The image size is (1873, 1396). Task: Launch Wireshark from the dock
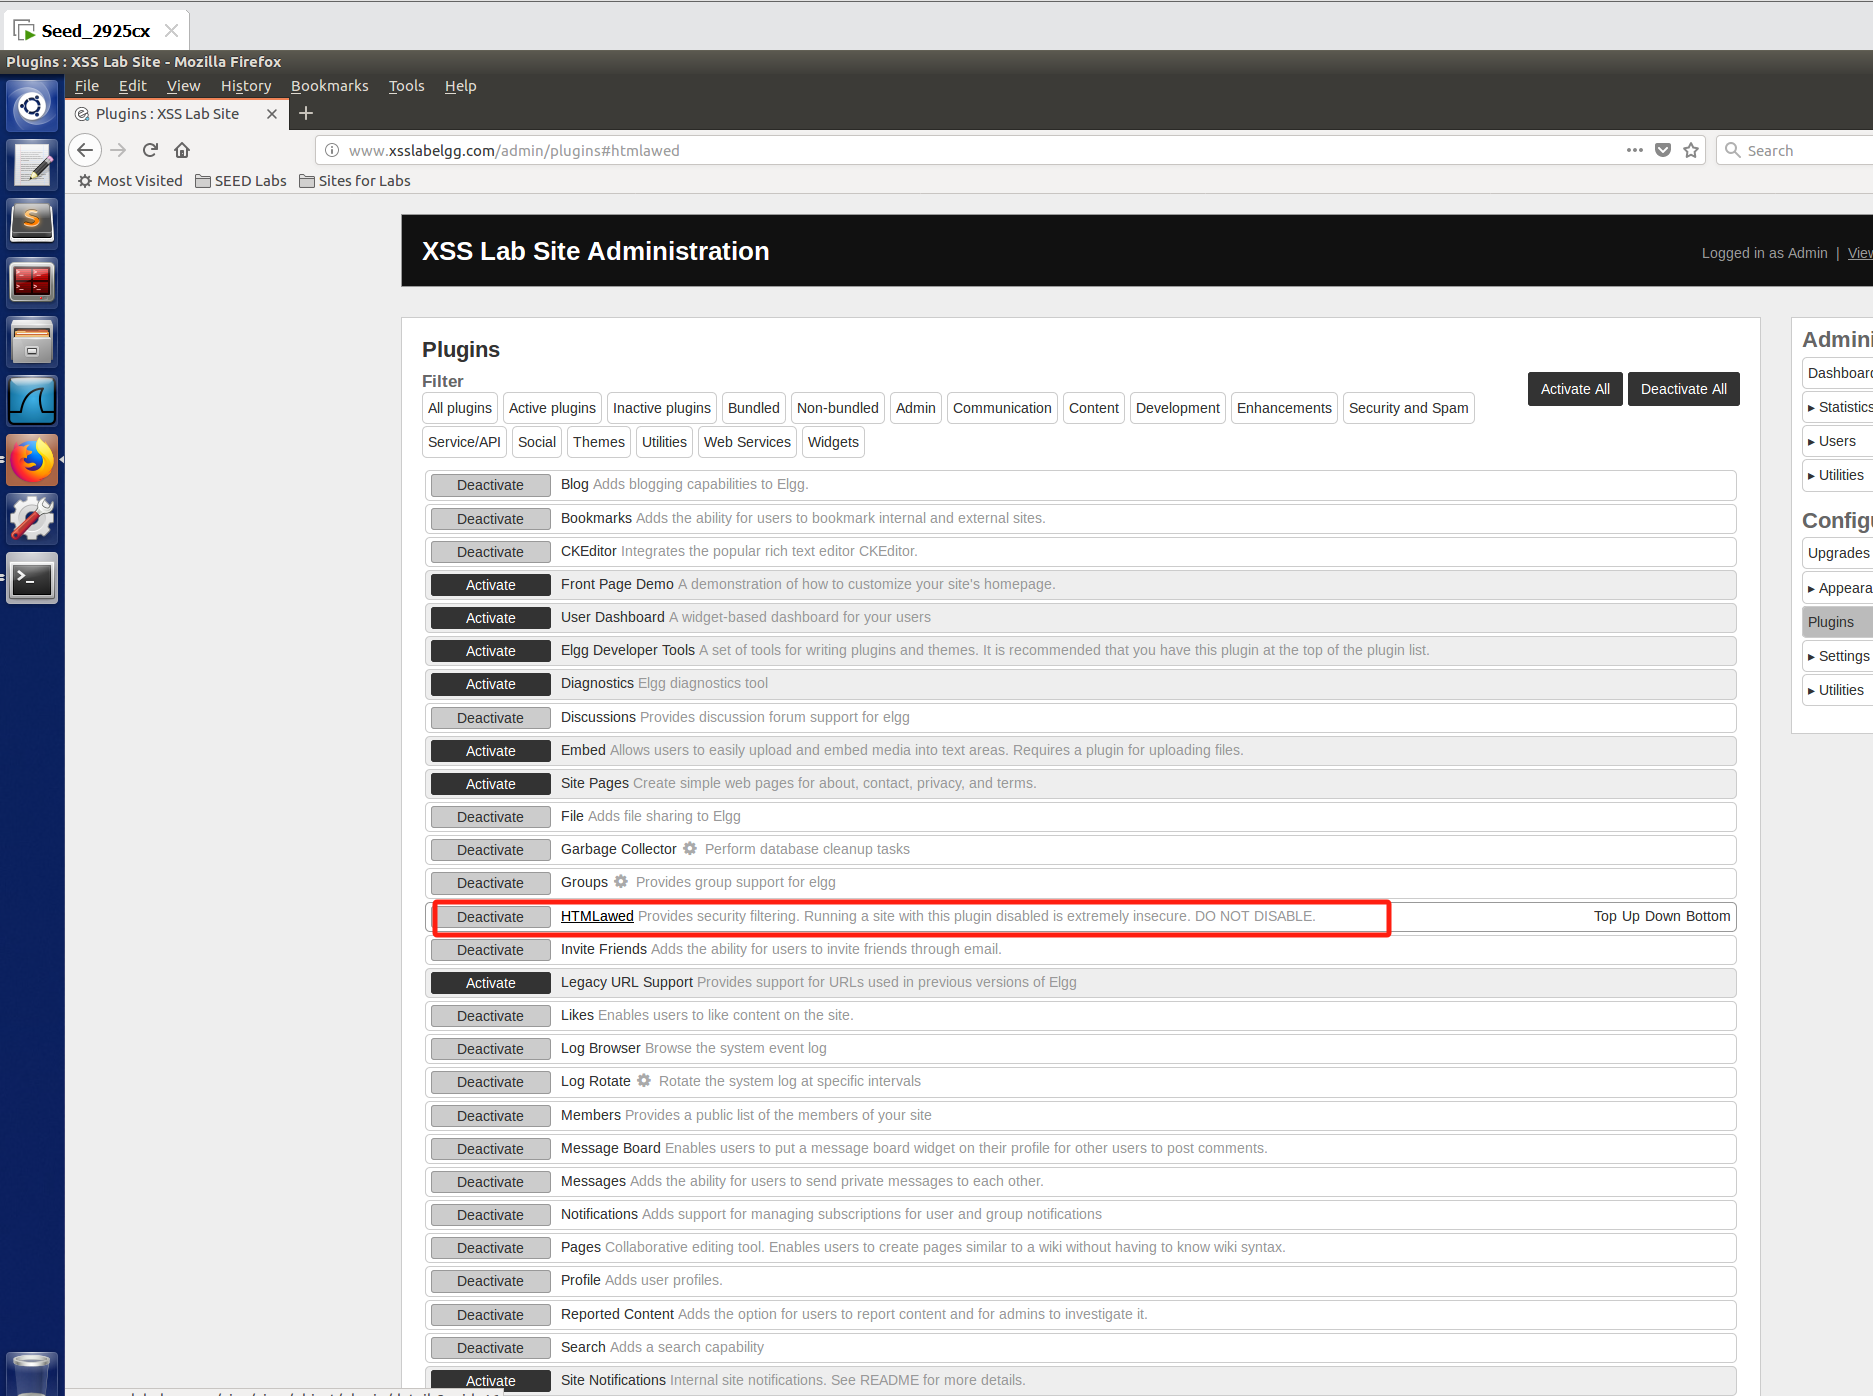[x=32, y=401]
